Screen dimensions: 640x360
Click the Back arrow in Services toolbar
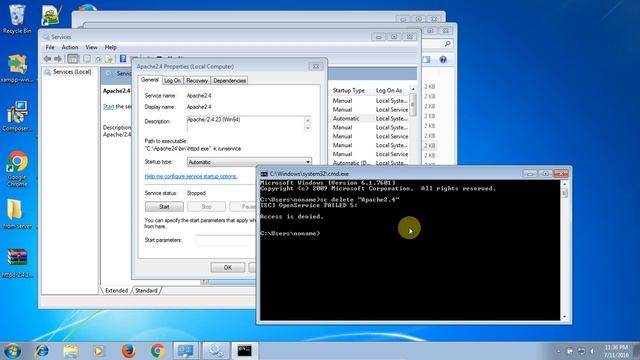47,59
